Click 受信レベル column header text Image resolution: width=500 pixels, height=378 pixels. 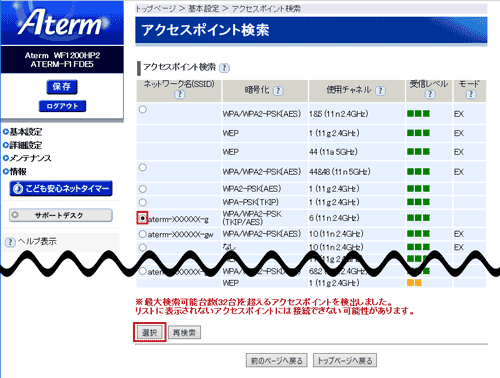point(429,84)
